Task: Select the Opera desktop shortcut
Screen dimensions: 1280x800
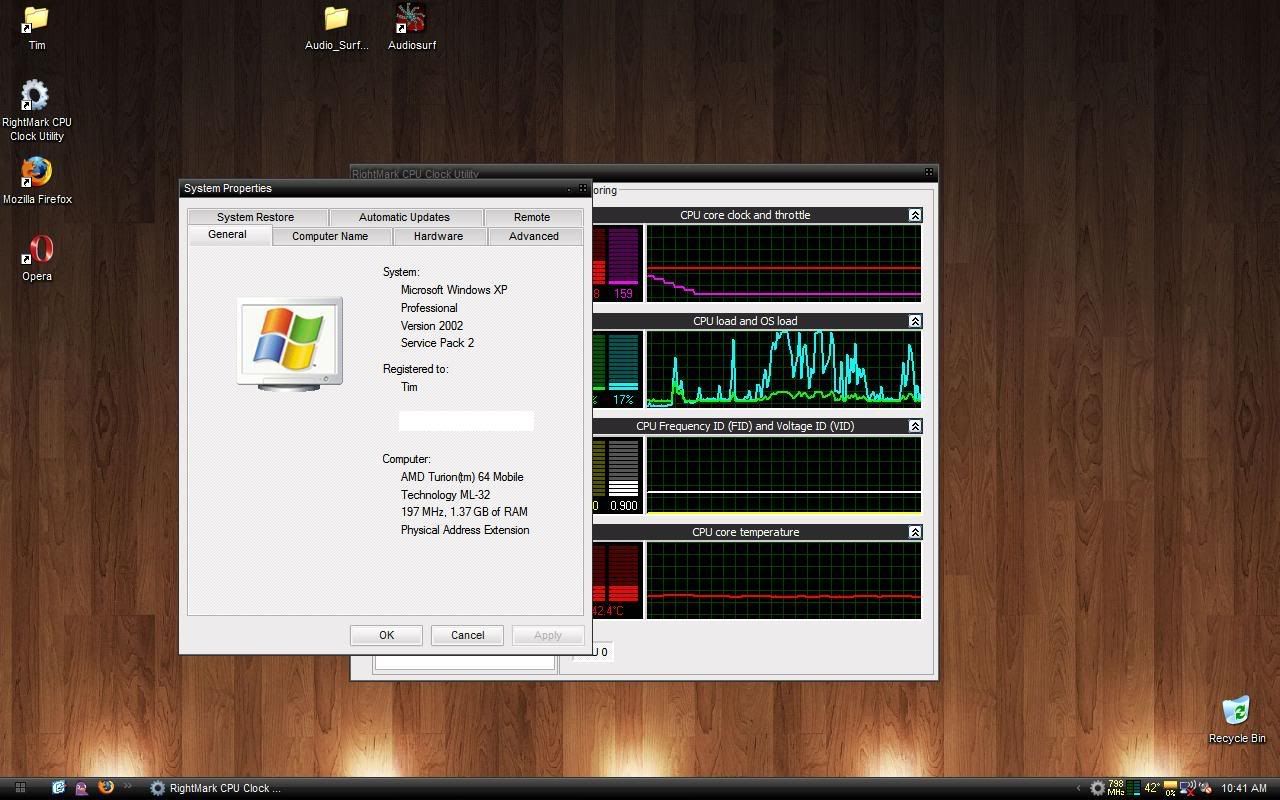Action: (37, 258)
